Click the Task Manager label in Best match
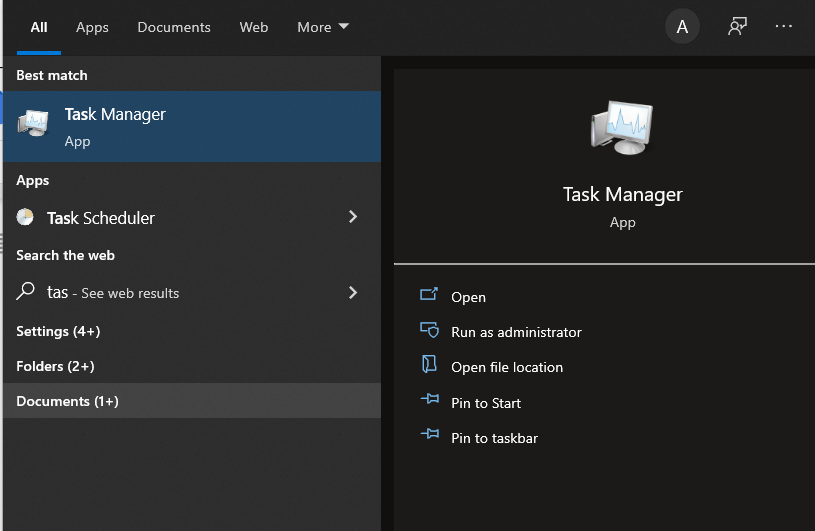 click(115, 114)
